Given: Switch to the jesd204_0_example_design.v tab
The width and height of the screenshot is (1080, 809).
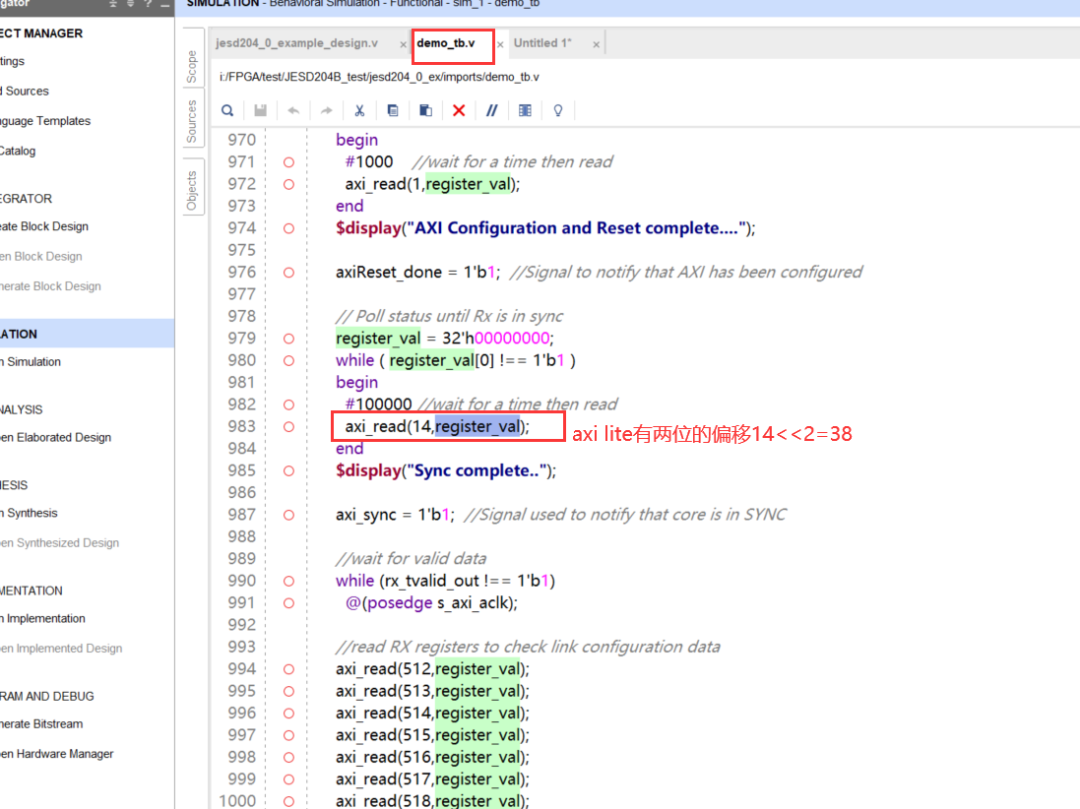Looking at the screenshot, I should pyautogui.click(x=297, y=43).
